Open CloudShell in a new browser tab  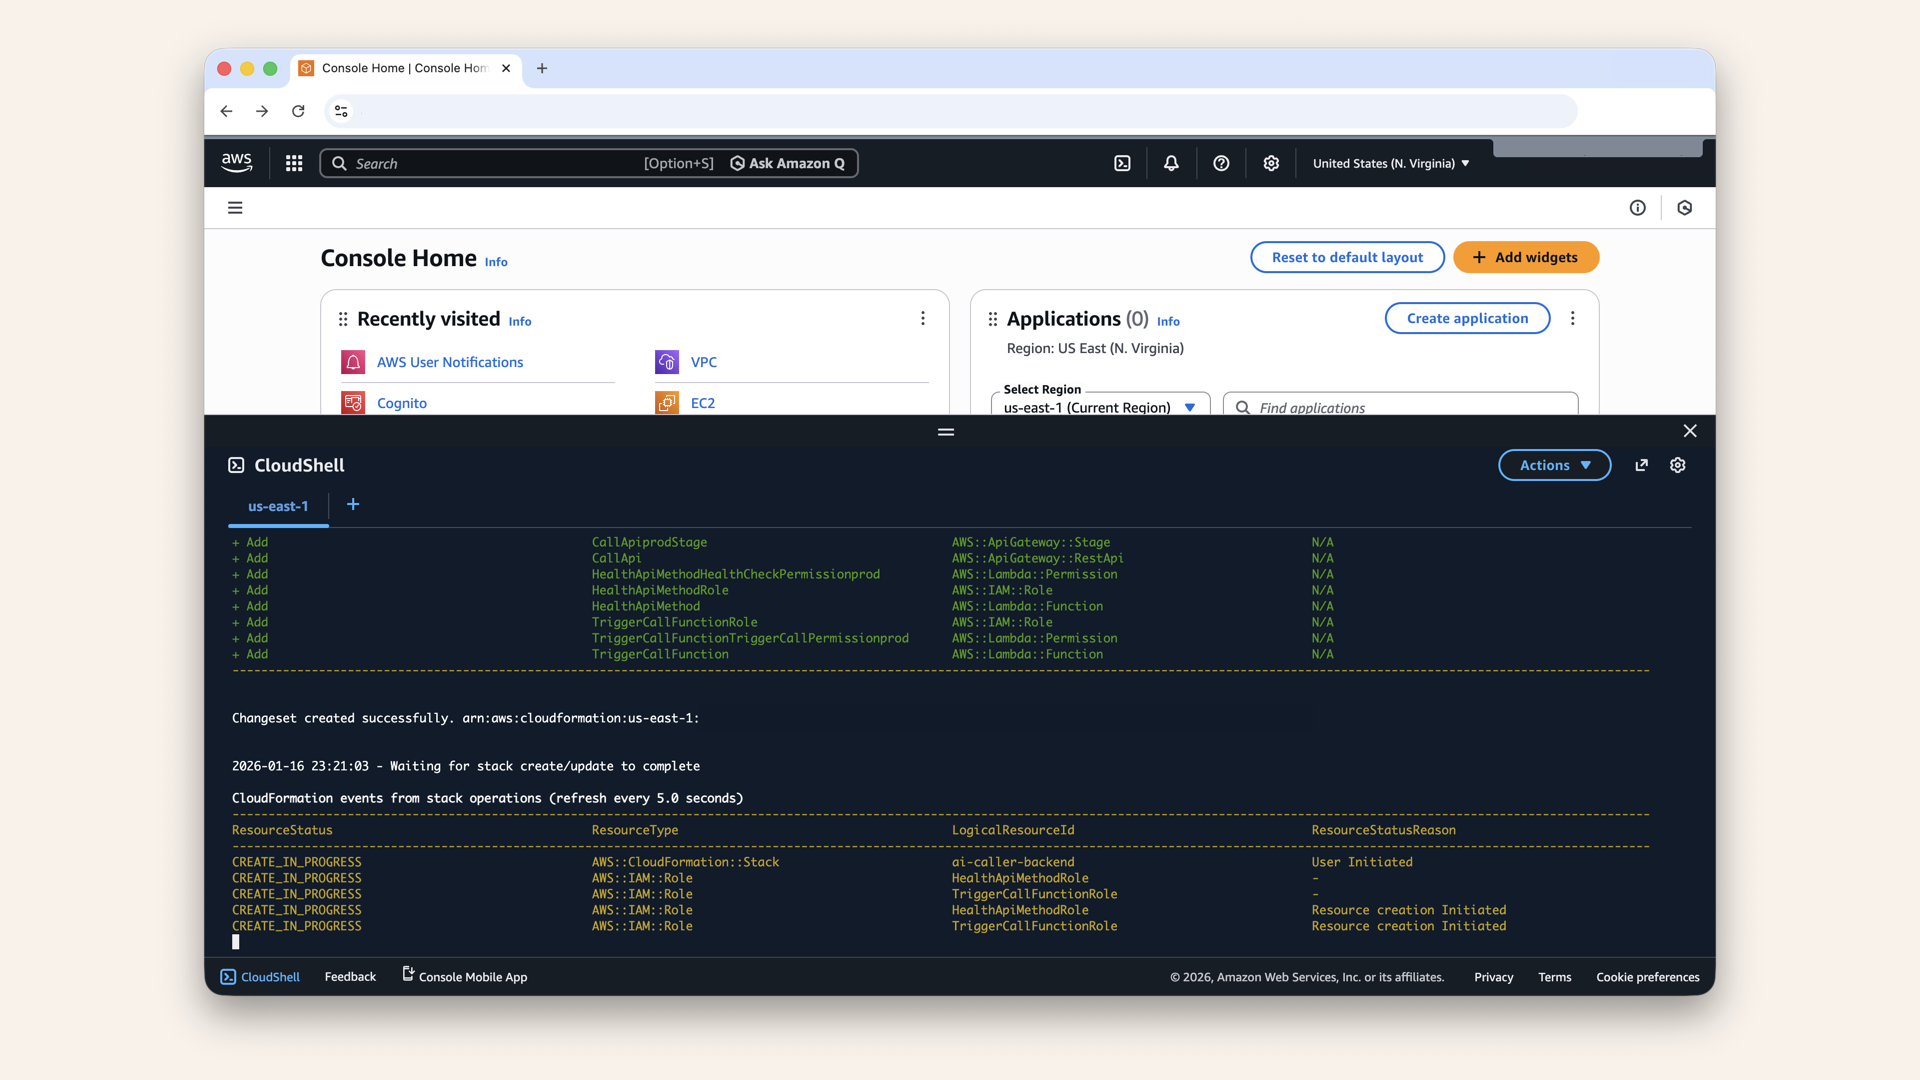click(x=1641, y=465)
